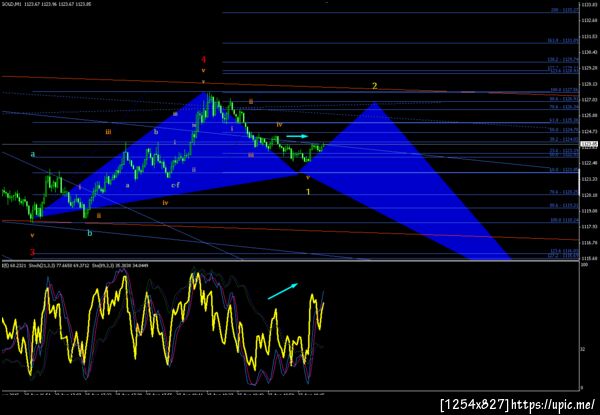Image resolution: width=600 pixels, height=415 pixels.
Task: Click the highlighted current price marker
Action: [590, 144]
